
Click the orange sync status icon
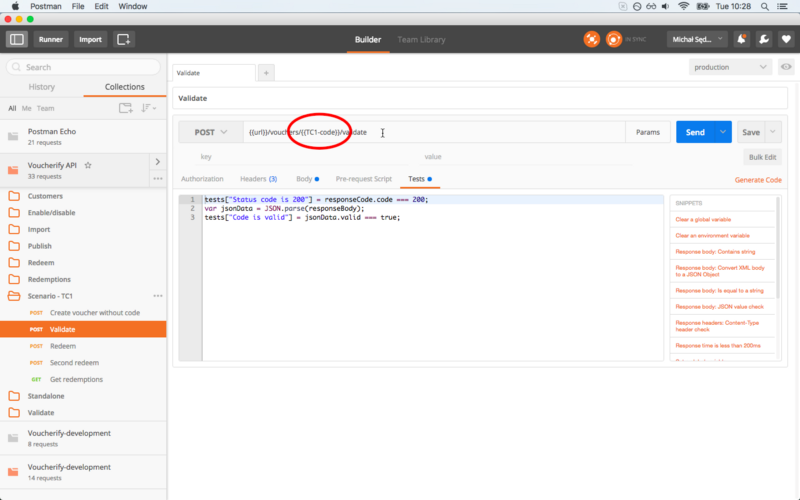(614, 39)
